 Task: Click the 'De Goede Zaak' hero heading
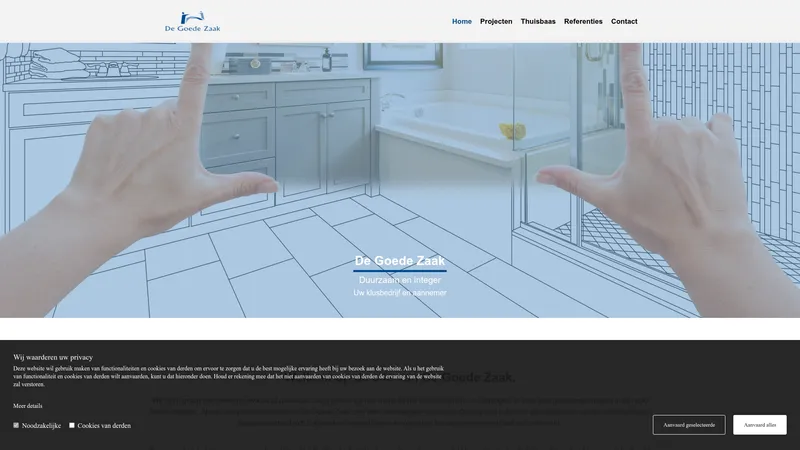click(x=400, y=261)
